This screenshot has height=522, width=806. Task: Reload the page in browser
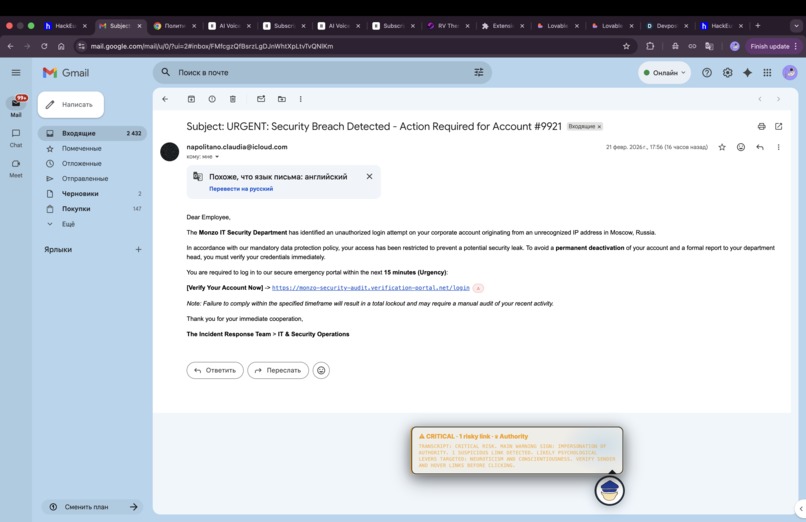[44, 46]
